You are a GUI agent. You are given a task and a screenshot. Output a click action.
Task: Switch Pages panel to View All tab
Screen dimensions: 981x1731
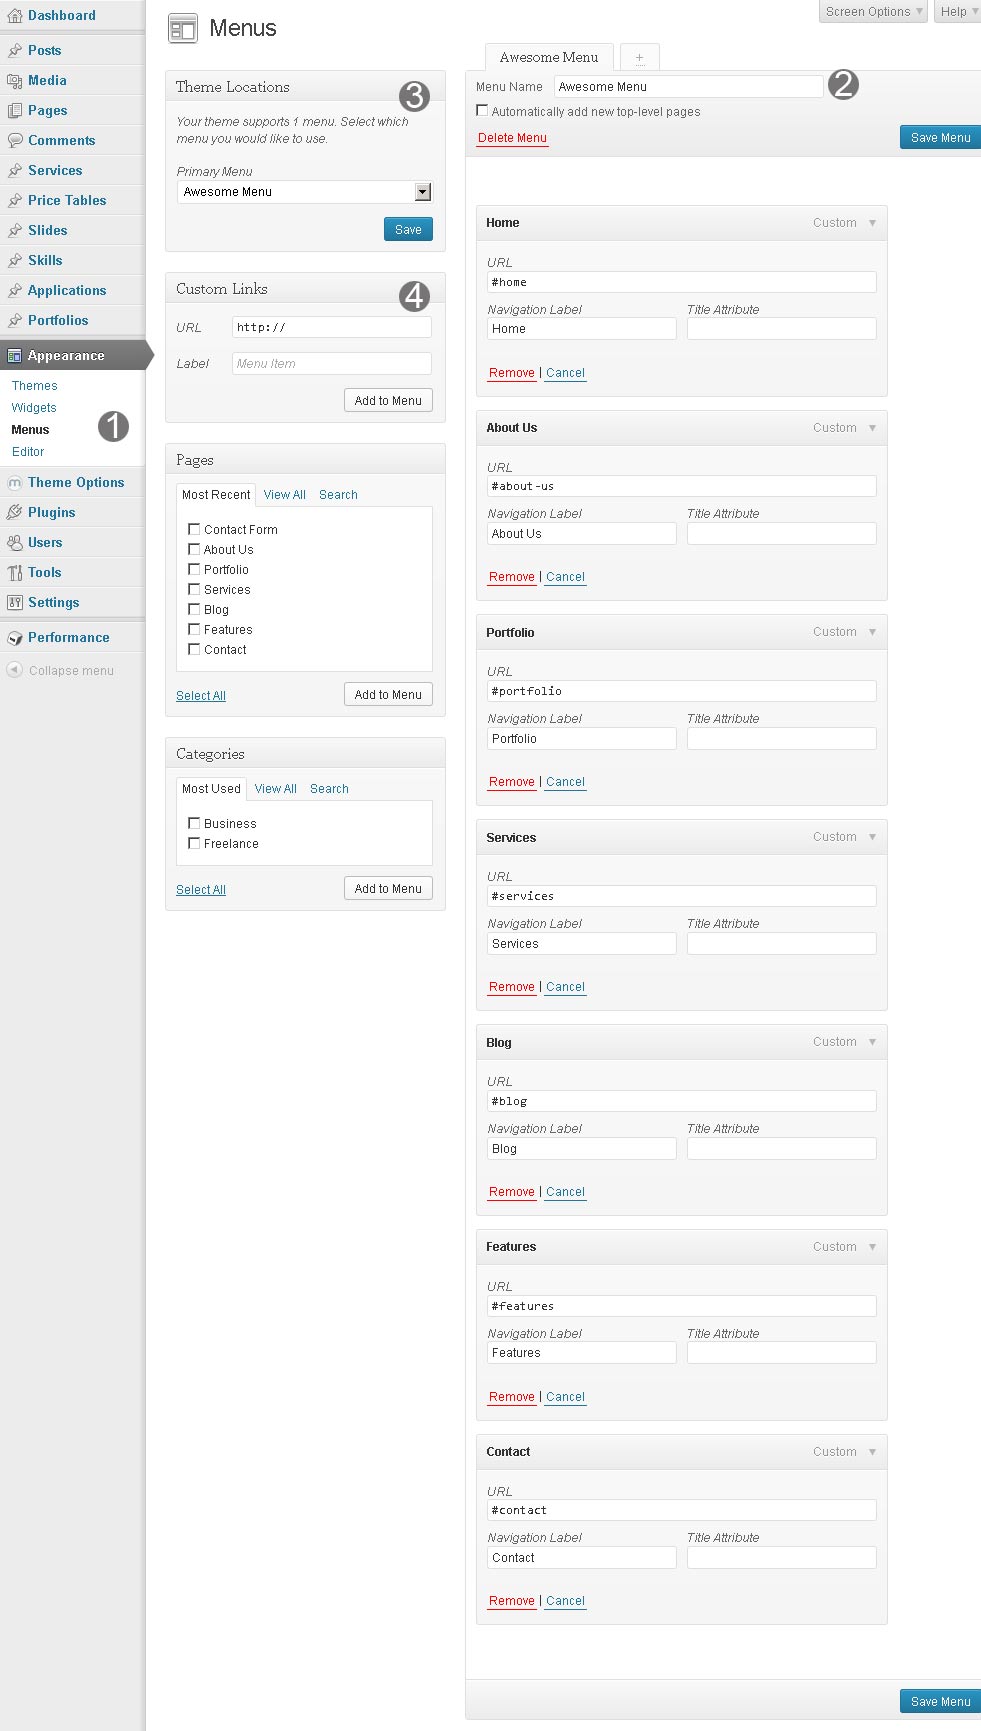pos(285,495)
